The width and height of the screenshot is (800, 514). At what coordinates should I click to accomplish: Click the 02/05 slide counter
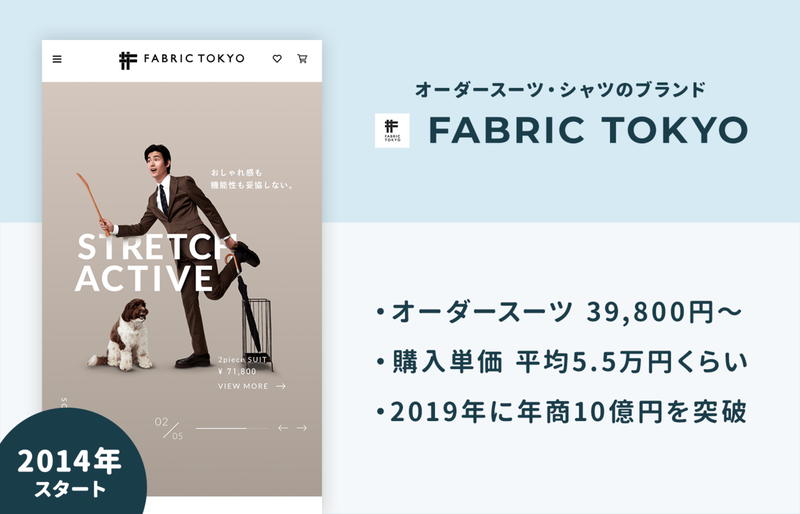[169, 428]
